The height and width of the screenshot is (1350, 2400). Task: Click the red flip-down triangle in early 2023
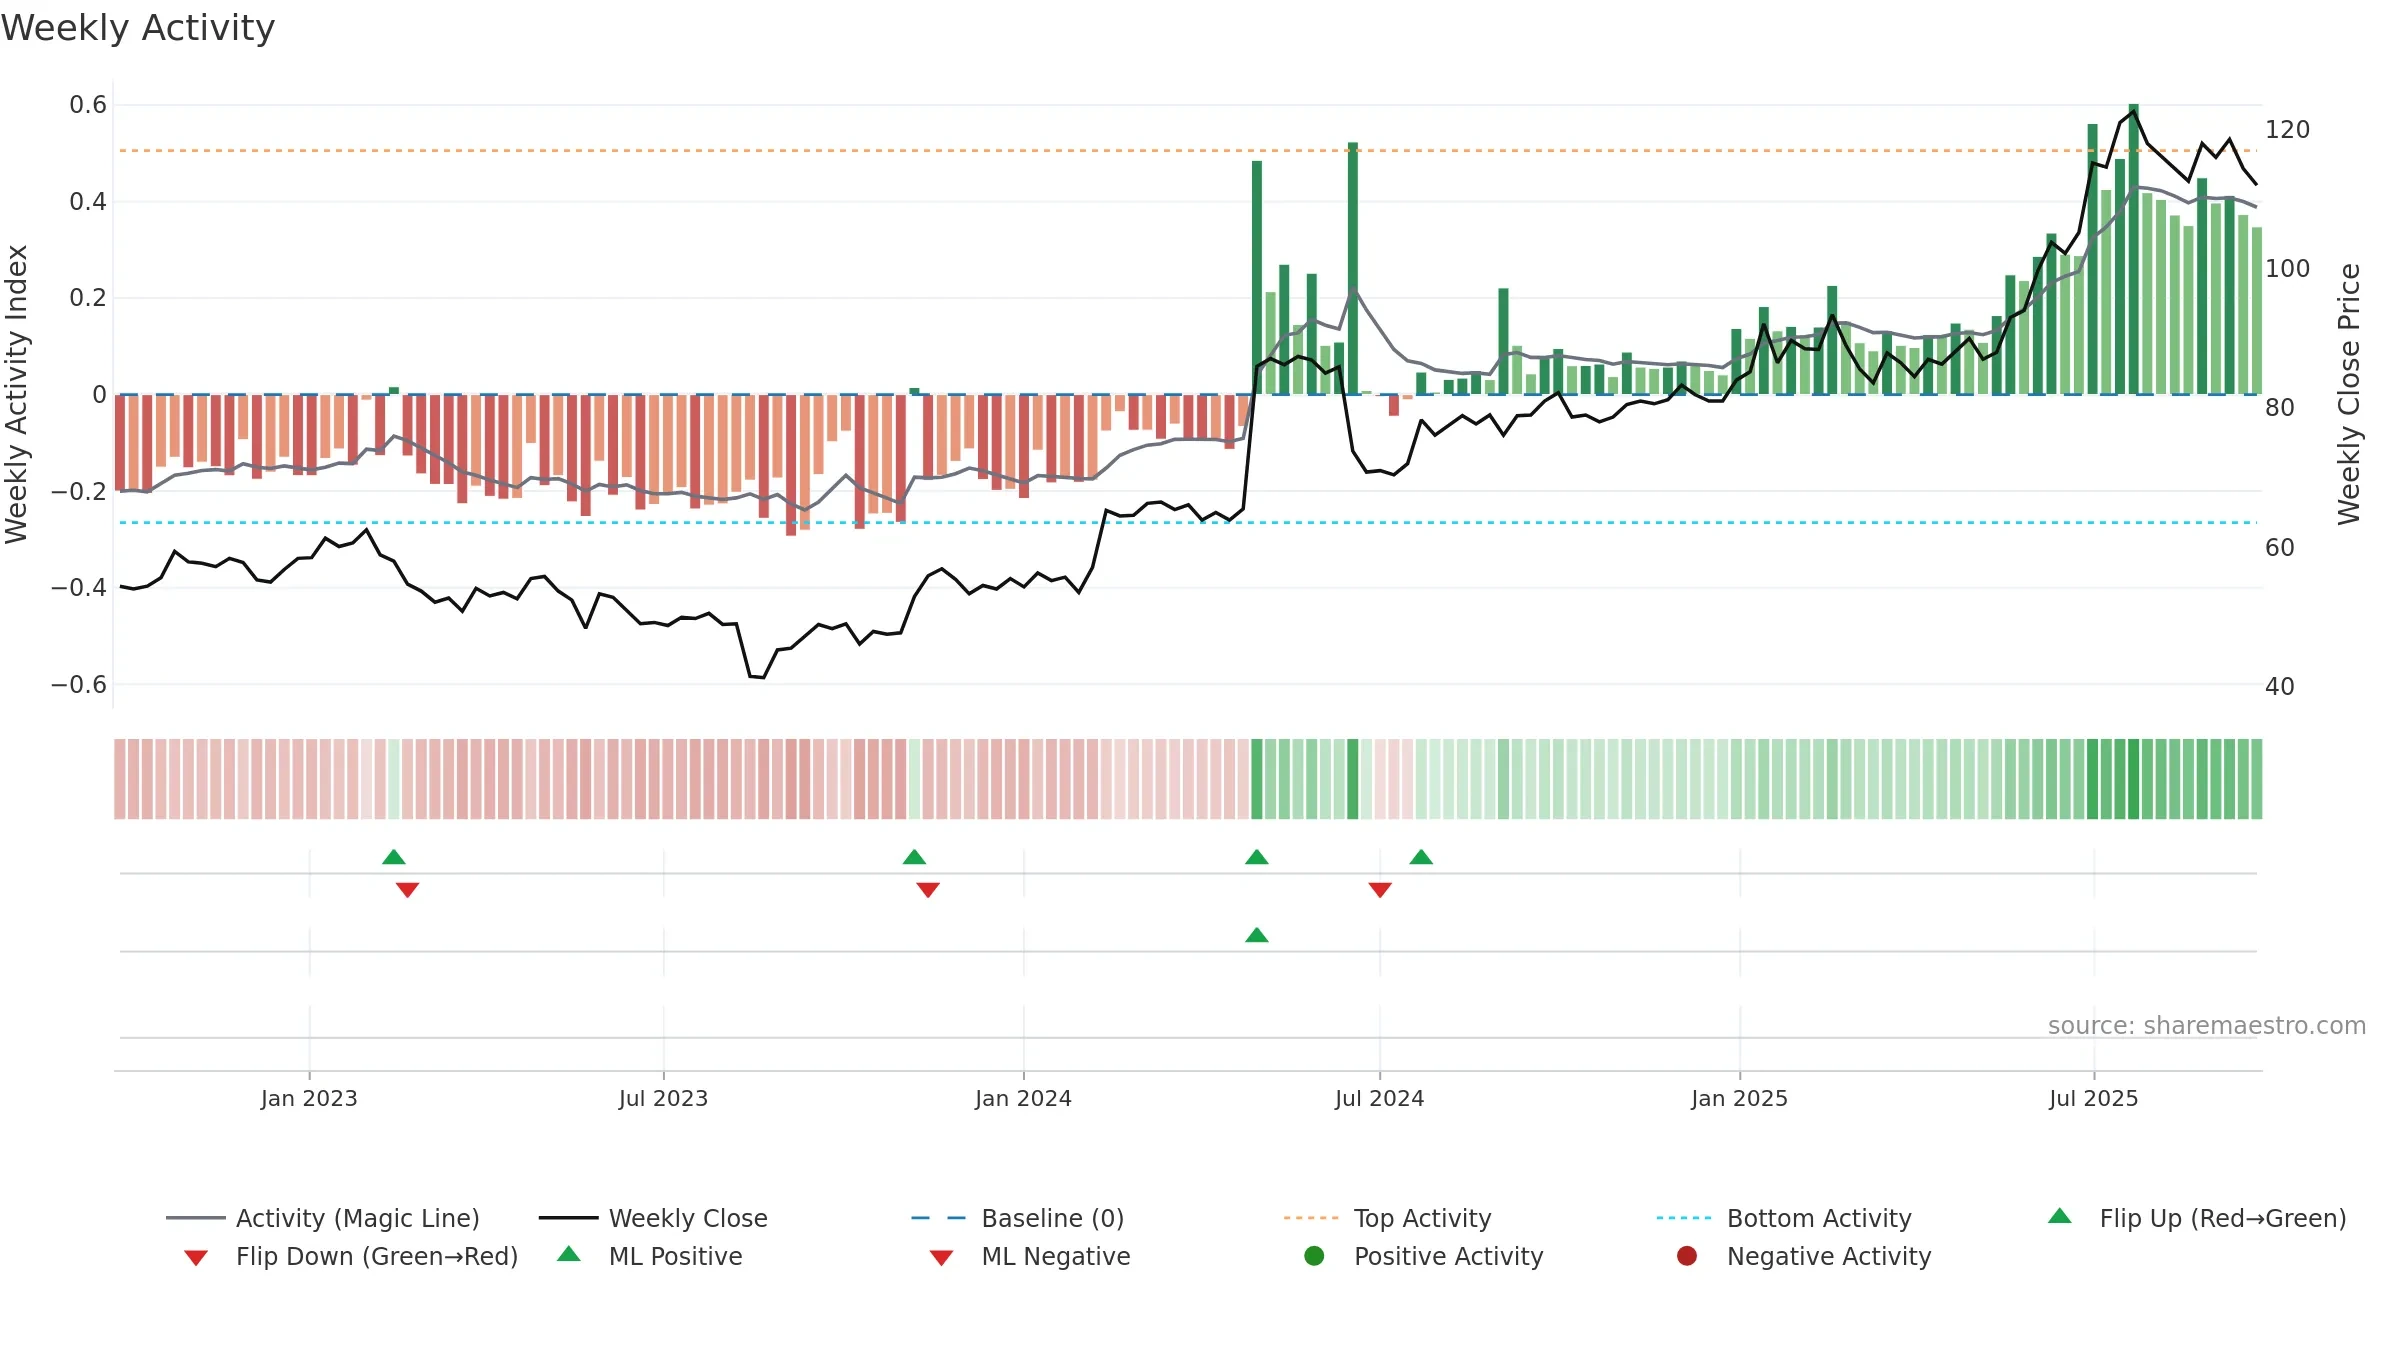click(x=407, y=890)
